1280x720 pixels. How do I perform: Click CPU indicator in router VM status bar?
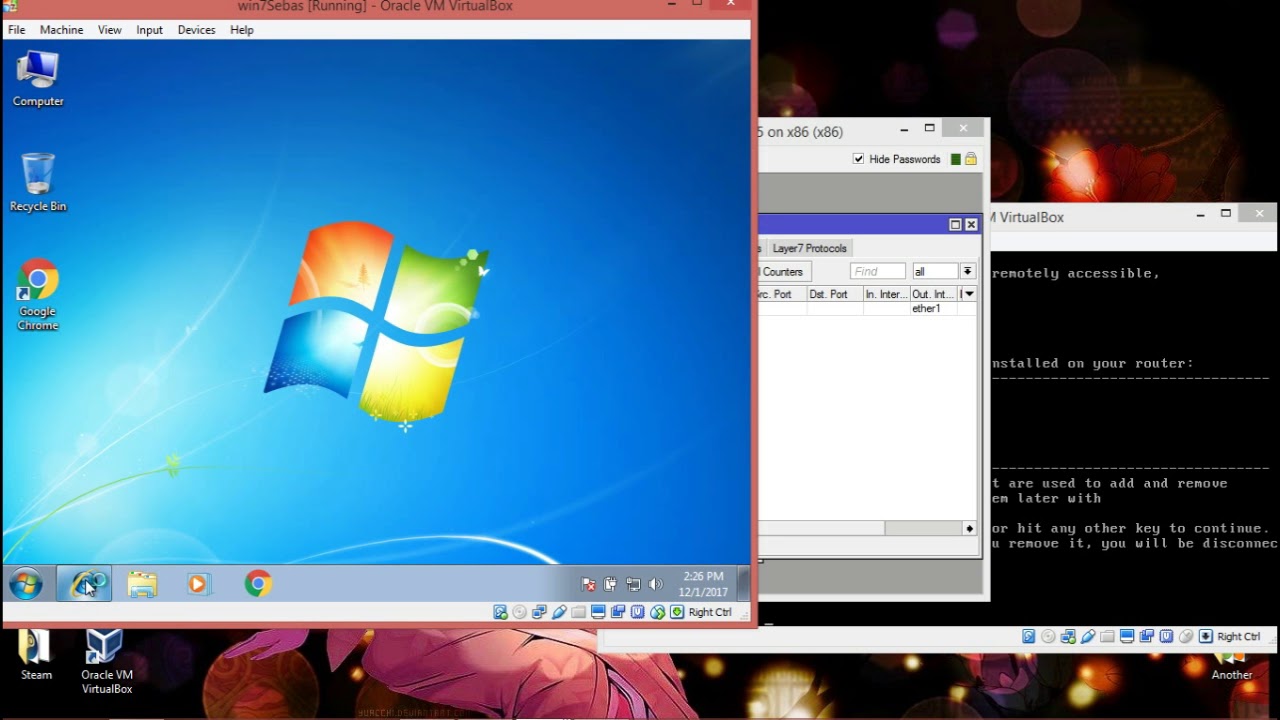(x=1167, y=637)
